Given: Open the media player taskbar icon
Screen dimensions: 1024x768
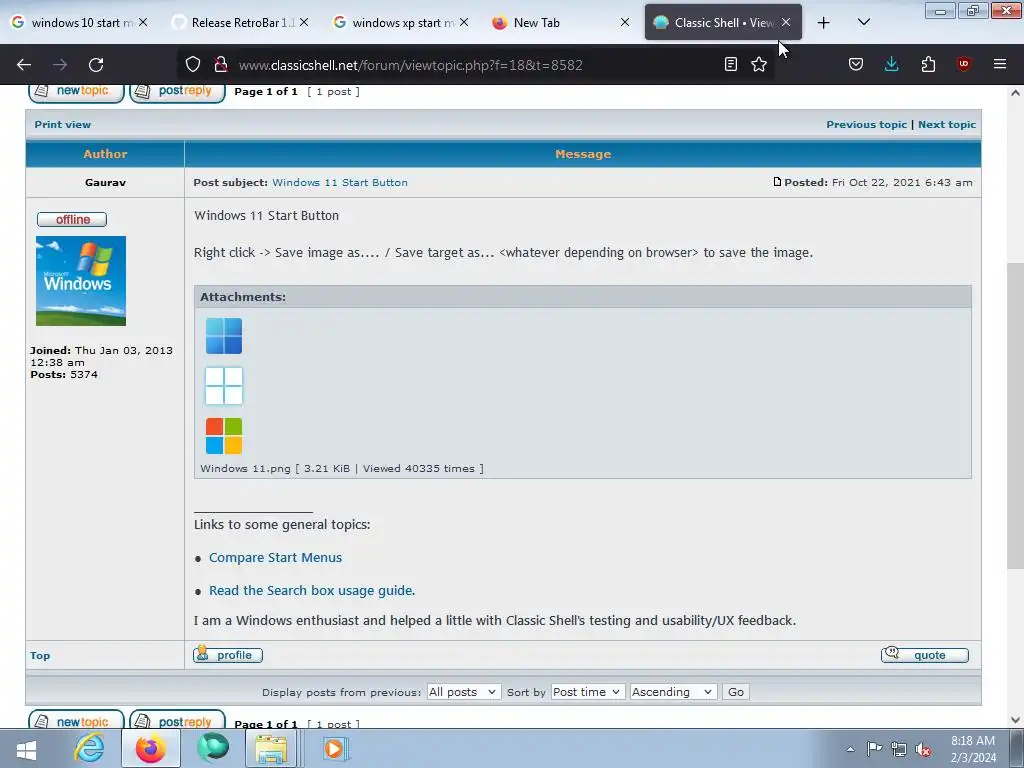Looking at the screenshot, I should point(335,748).
